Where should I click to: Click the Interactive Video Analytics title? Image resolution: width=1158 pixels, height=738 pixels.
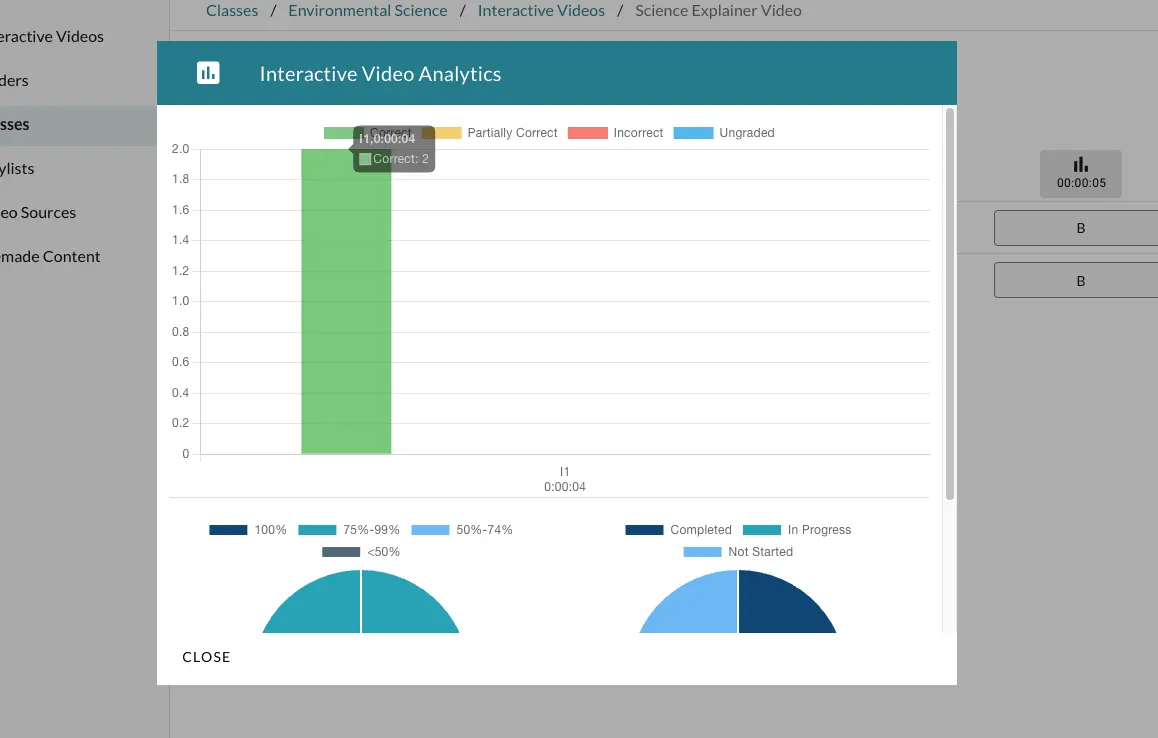coord(380,74)
